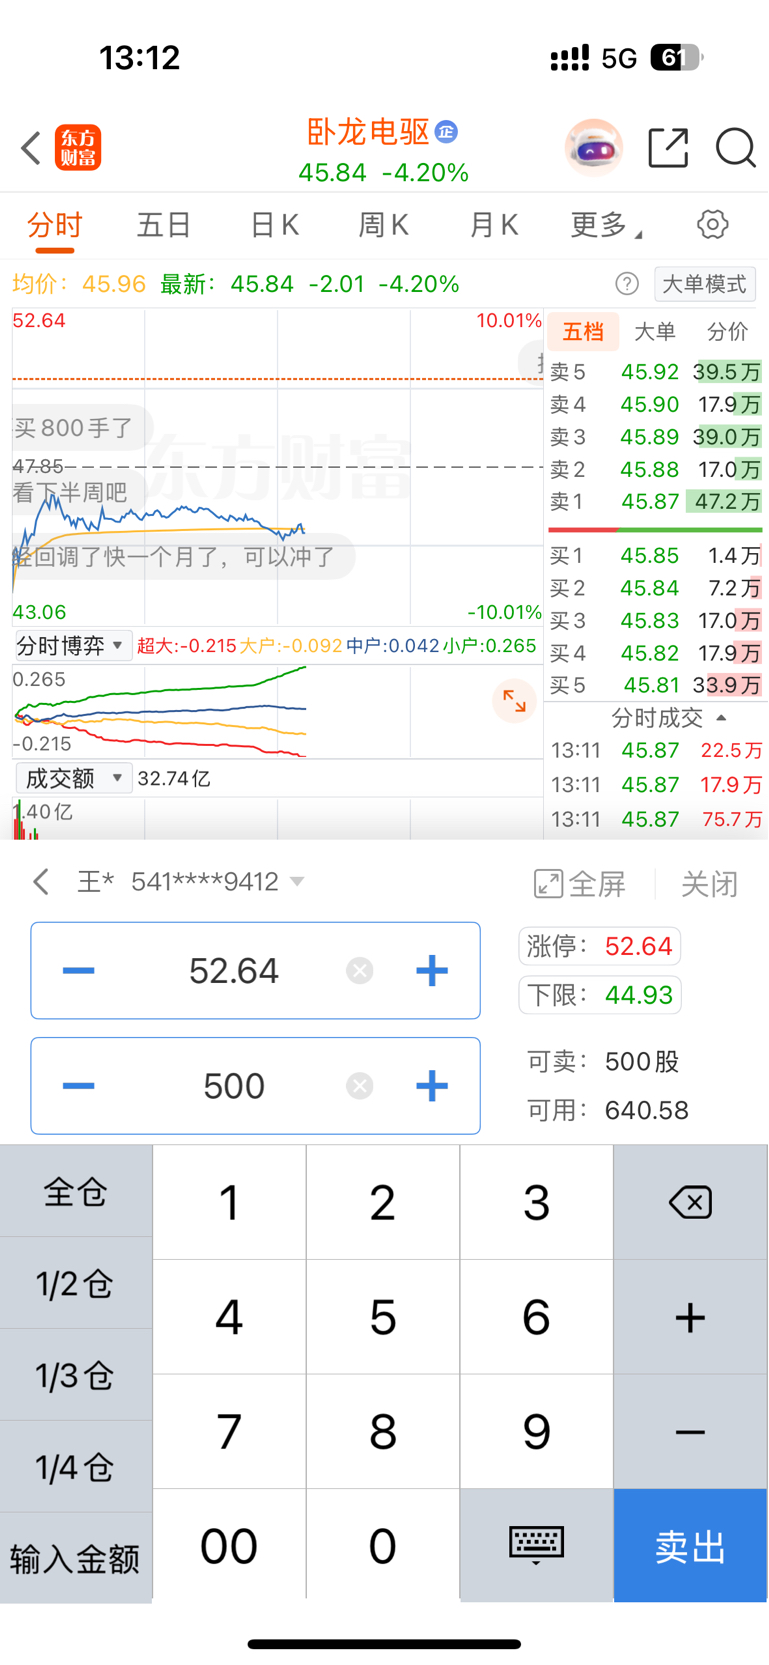Open the 分时博弈 indicator dropdown

coord(72,646)
